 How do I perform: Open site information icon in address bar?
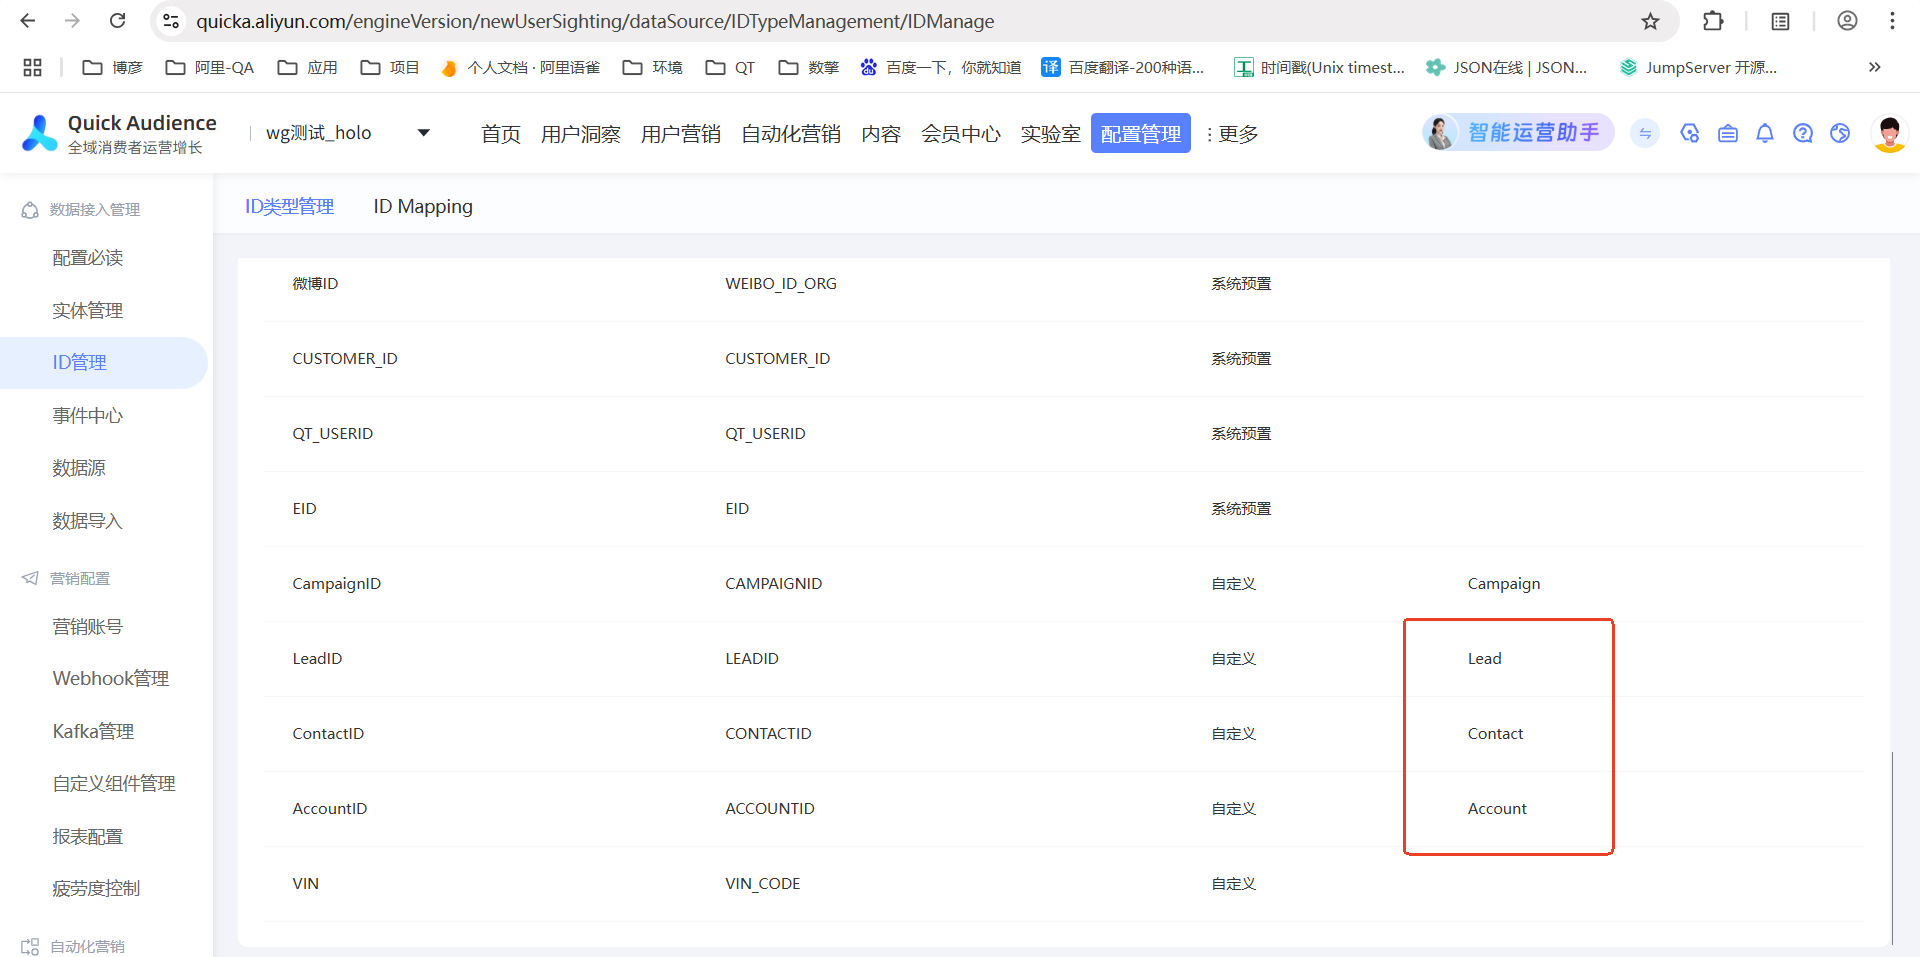(171, 21)
